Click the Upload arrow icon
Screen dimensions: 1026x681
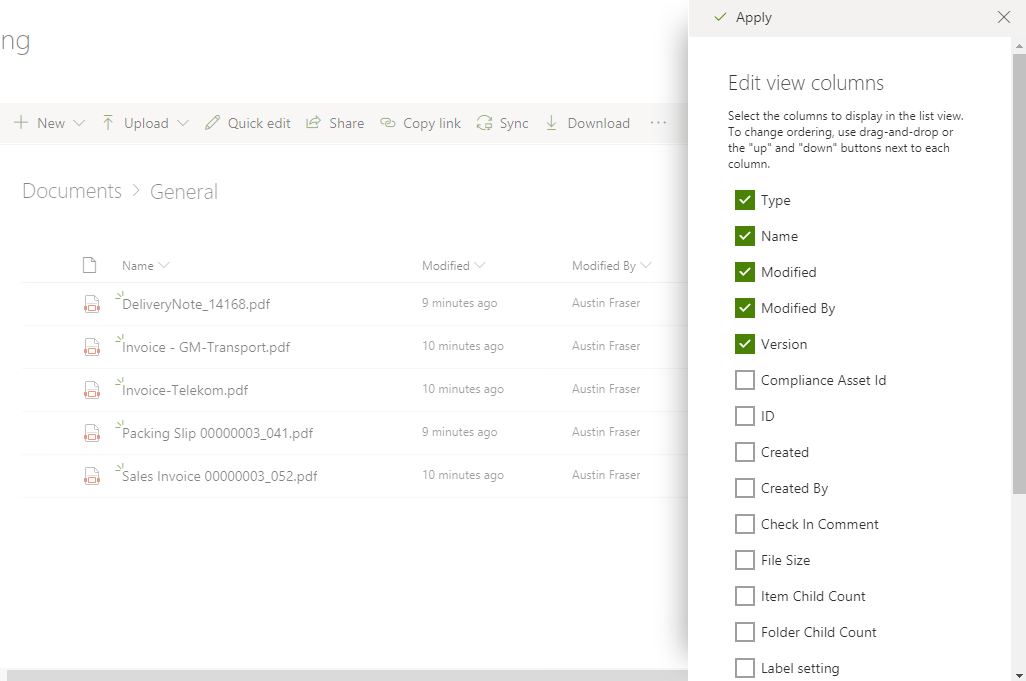point(108,122)
